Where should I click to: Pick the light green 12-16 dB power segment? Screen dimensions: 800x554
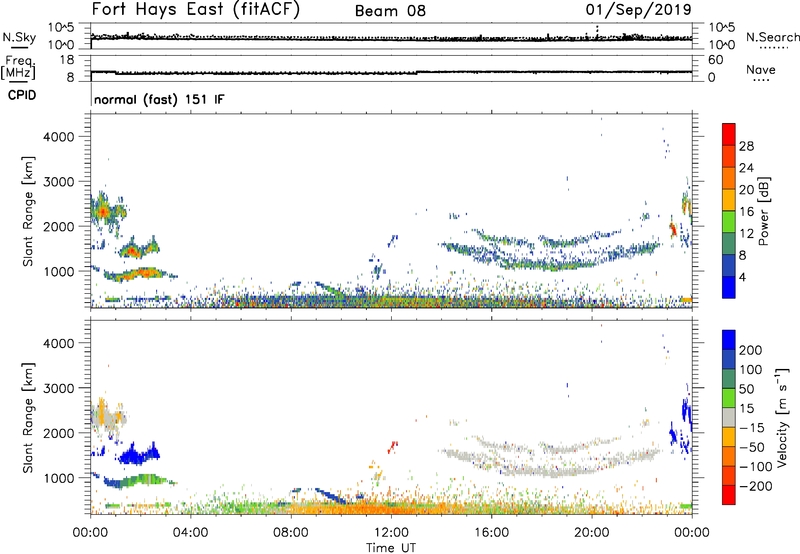coord(729,221)
